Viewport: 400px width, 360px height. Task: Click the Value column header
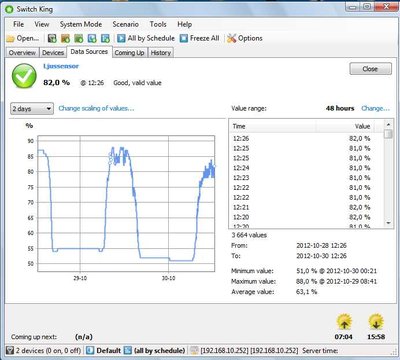coord(345,126)
